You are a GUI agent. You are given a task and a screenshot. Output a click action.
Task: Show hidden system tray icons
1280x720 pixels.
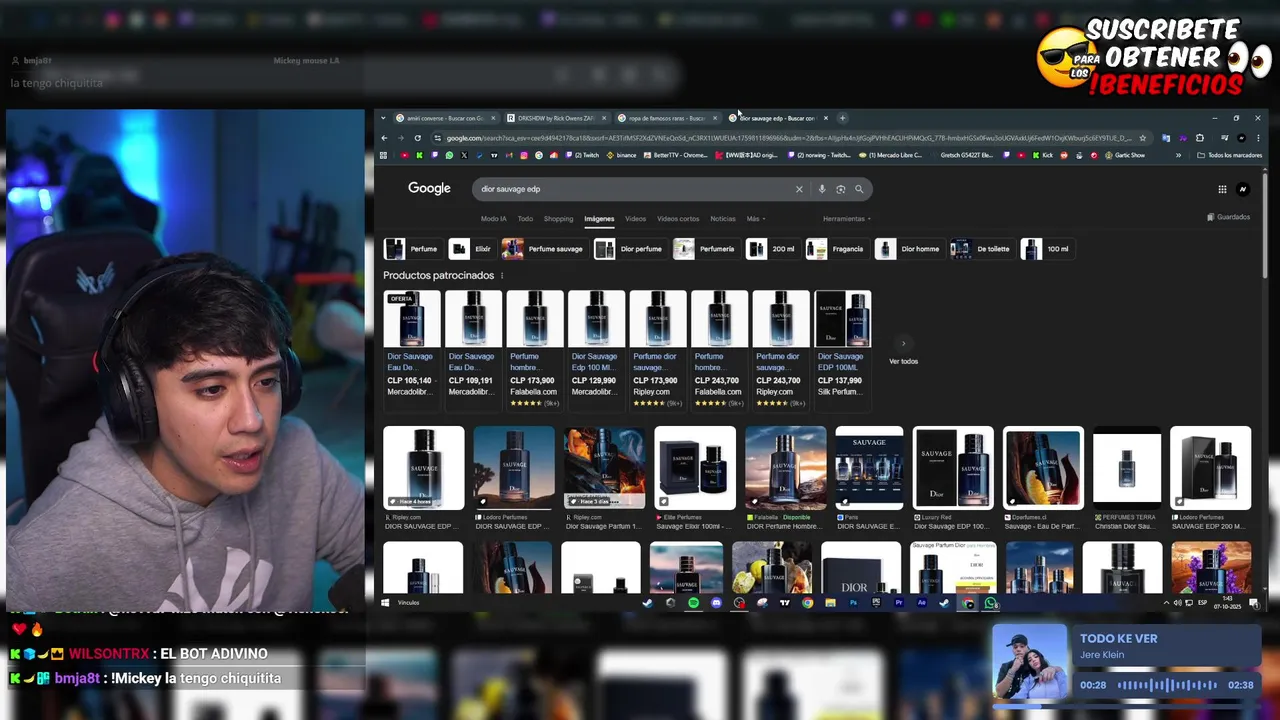coord(1166,603)
